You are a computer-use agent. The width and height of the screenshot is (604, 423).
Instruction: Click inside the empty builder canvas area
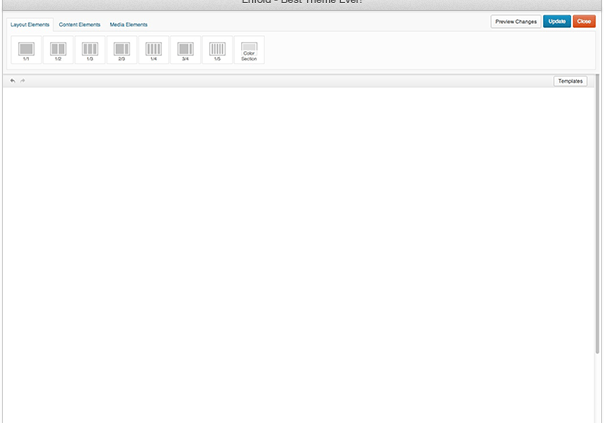point(300,250)
